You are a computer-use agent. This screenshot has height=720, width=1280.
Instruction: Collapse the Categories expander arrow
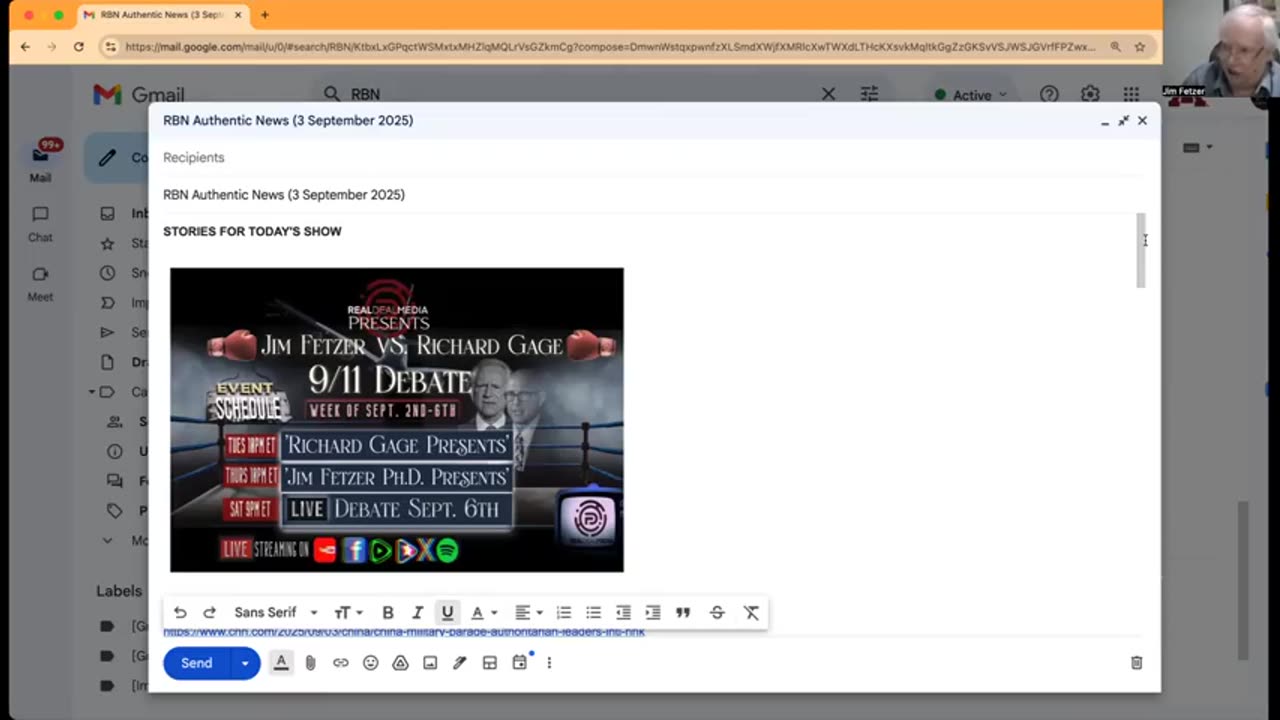91,392
